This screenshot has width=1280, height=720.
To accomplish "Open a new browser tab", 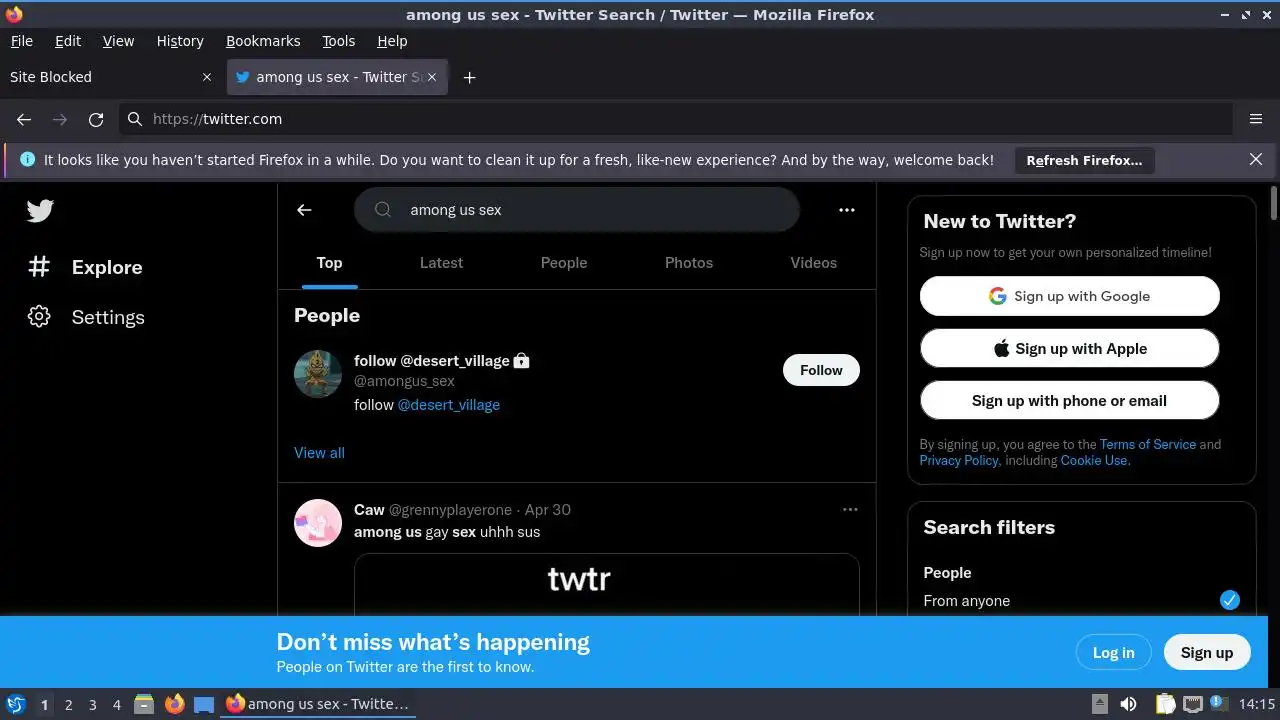I will pos(469,77).
